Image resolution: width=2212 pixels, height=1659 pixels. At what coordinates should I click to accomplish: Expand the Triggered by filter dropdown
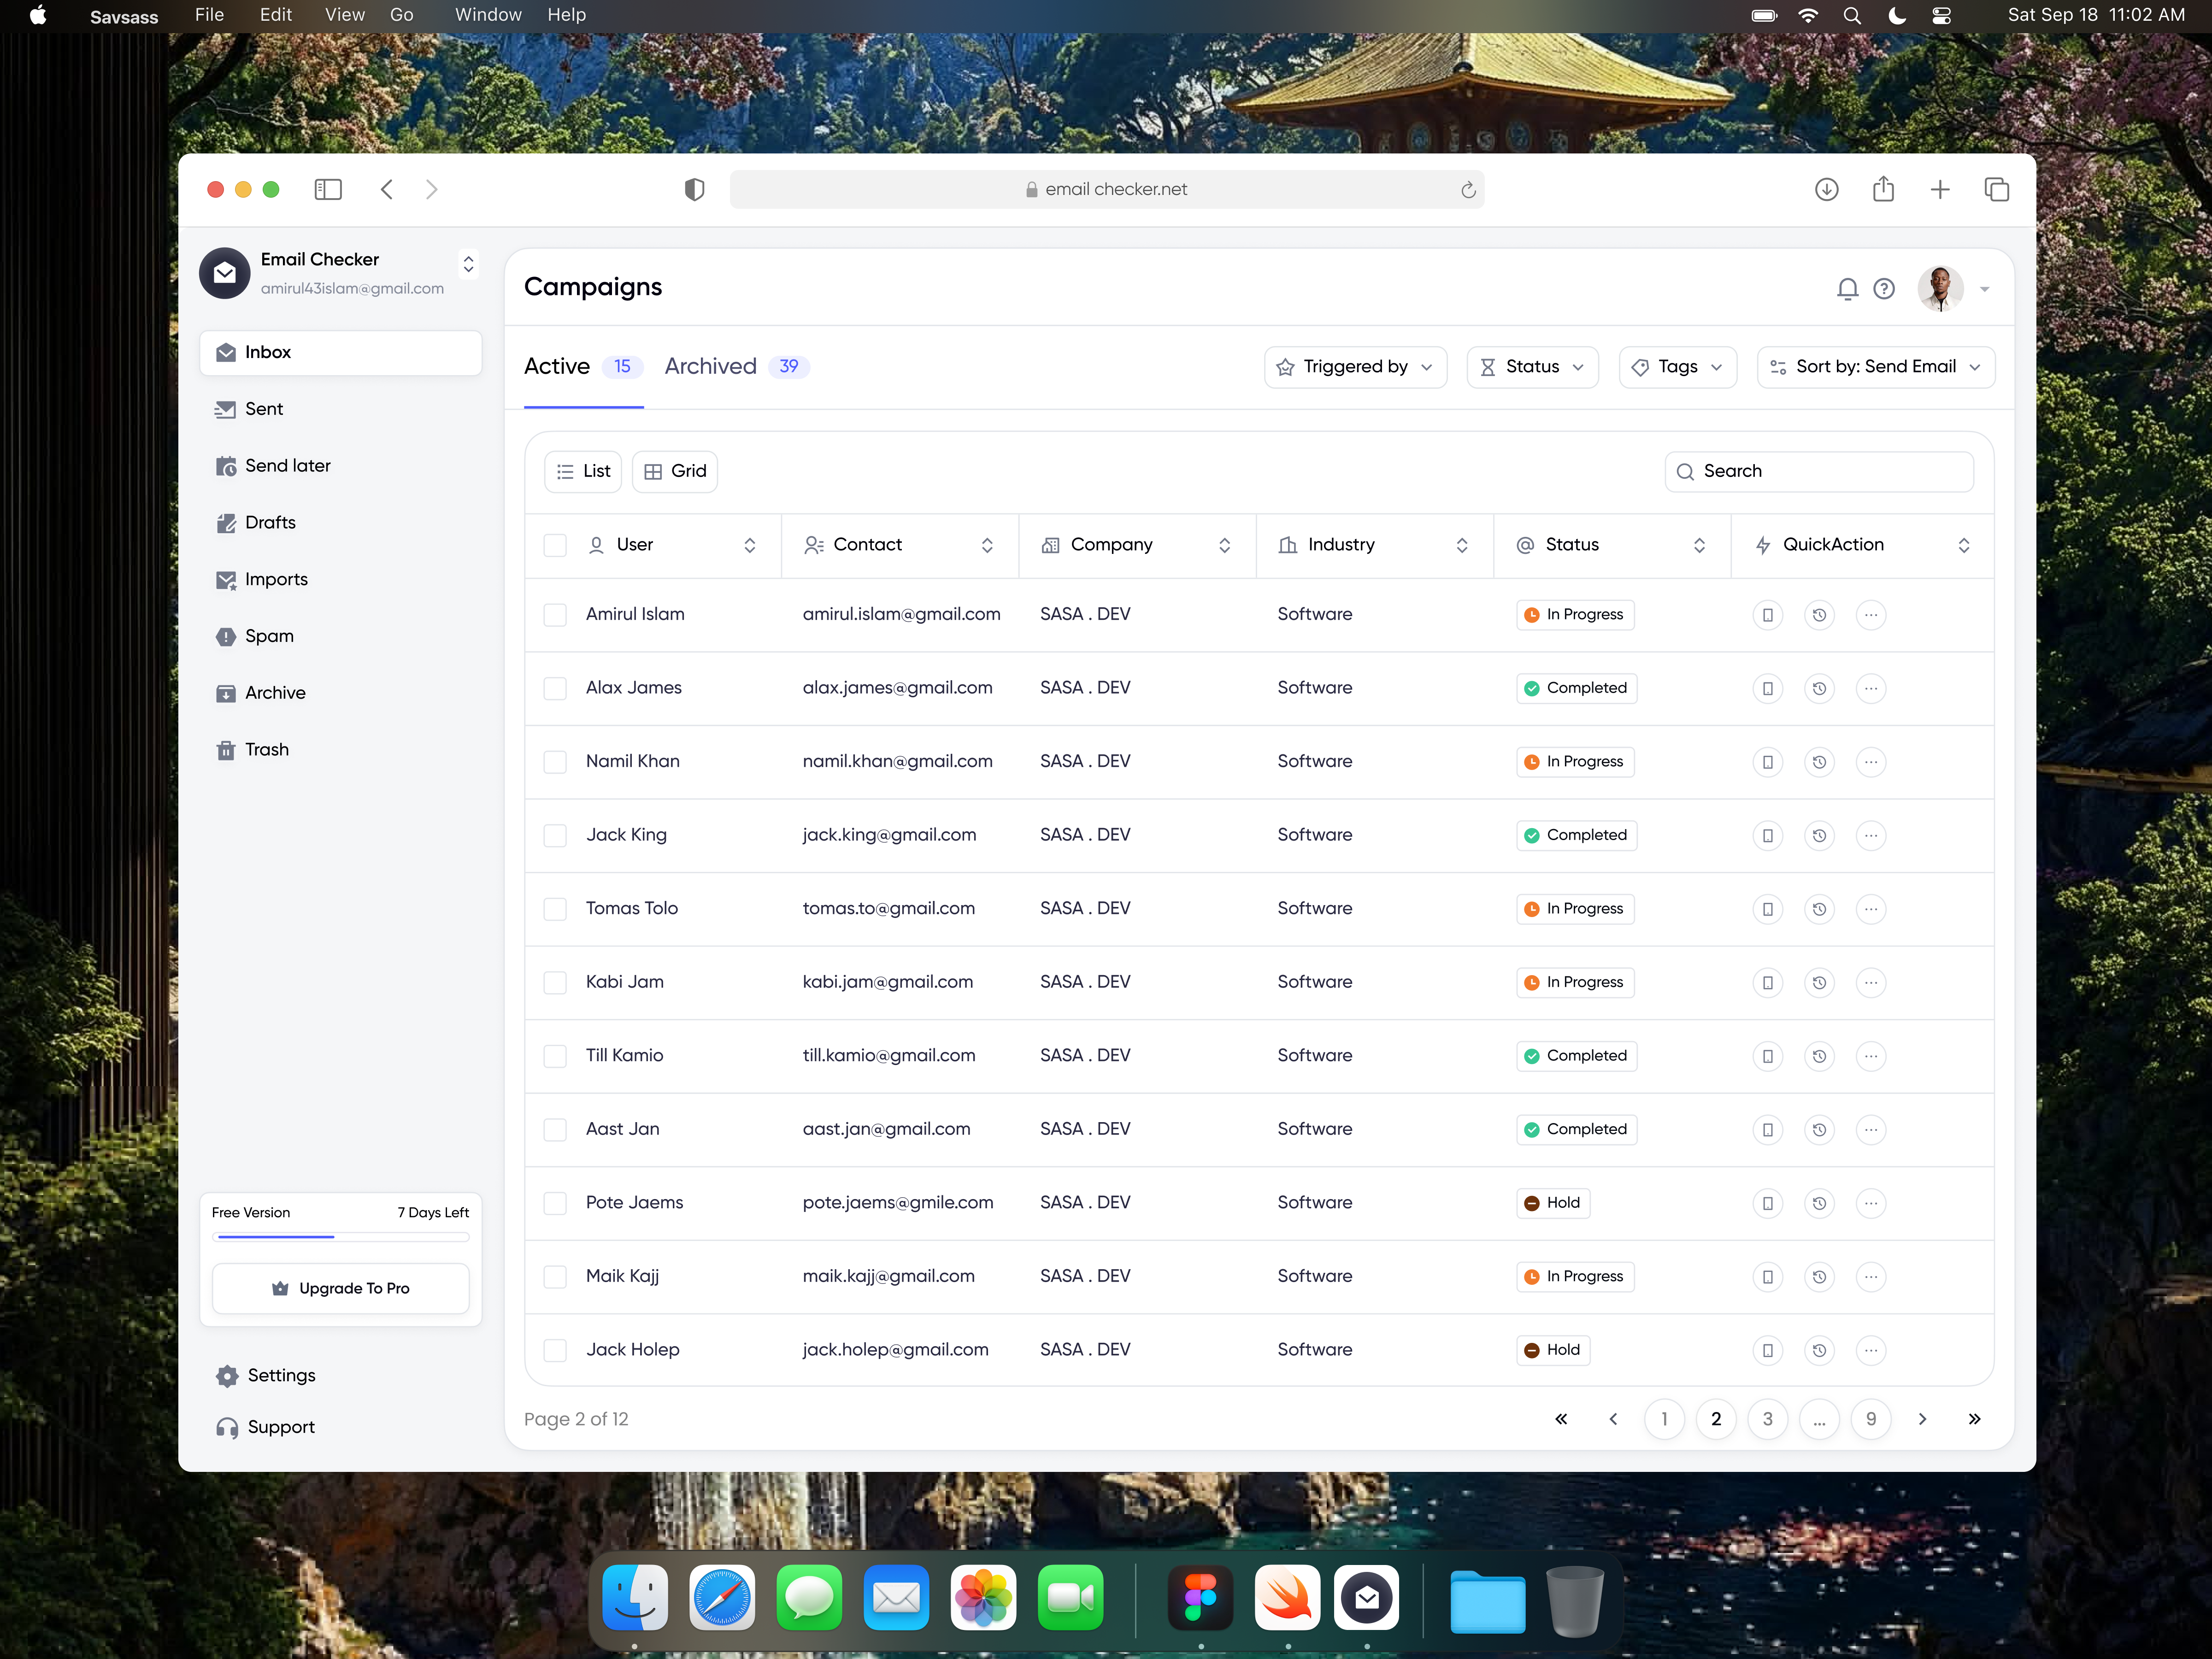(x=1355, y=367)
